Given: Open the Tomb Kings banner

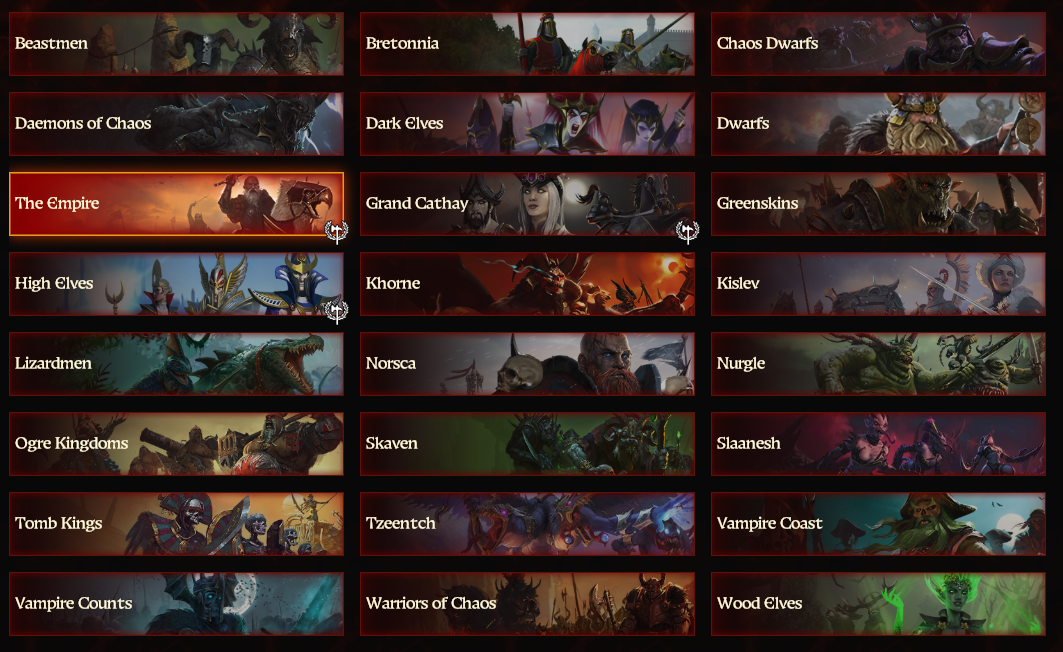Looking at the screenshot, I should [176, 524].
